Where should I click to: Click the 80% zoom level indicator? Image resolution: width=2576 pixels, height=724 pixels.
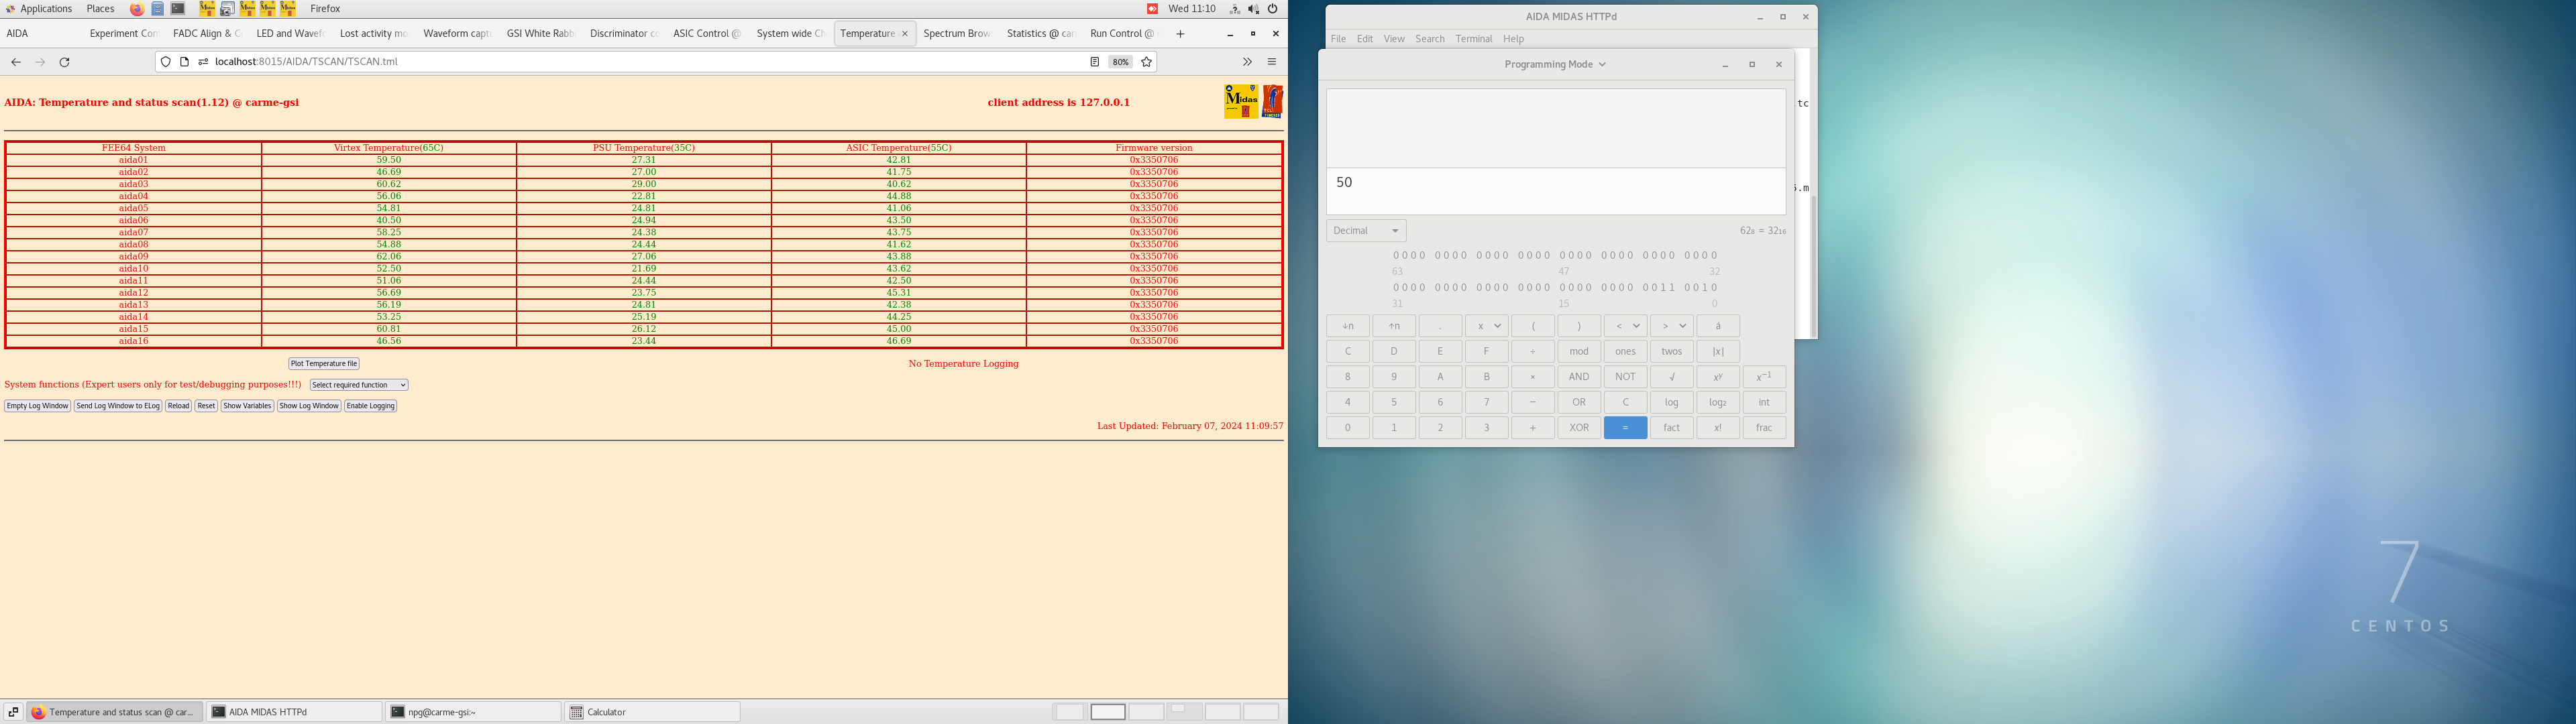point(1120,62)
